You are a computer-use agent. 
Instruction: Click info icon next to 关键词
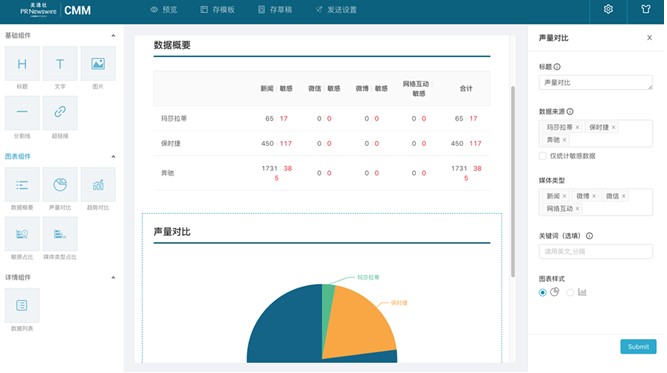(x=589, y=236)
